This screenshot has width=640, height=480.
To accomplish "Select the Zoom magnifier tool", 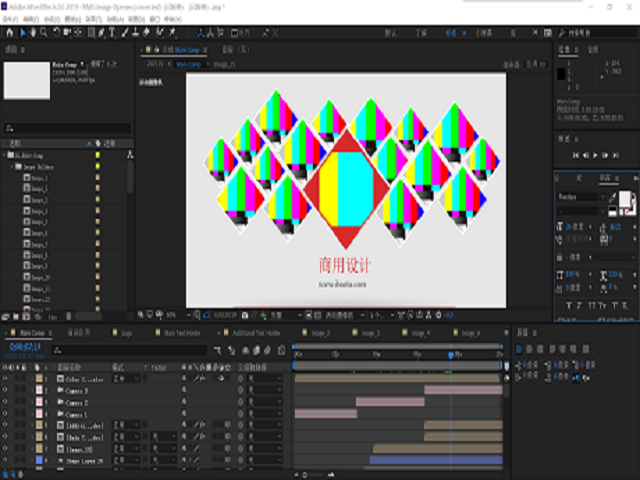I will [x=44, y=33].
